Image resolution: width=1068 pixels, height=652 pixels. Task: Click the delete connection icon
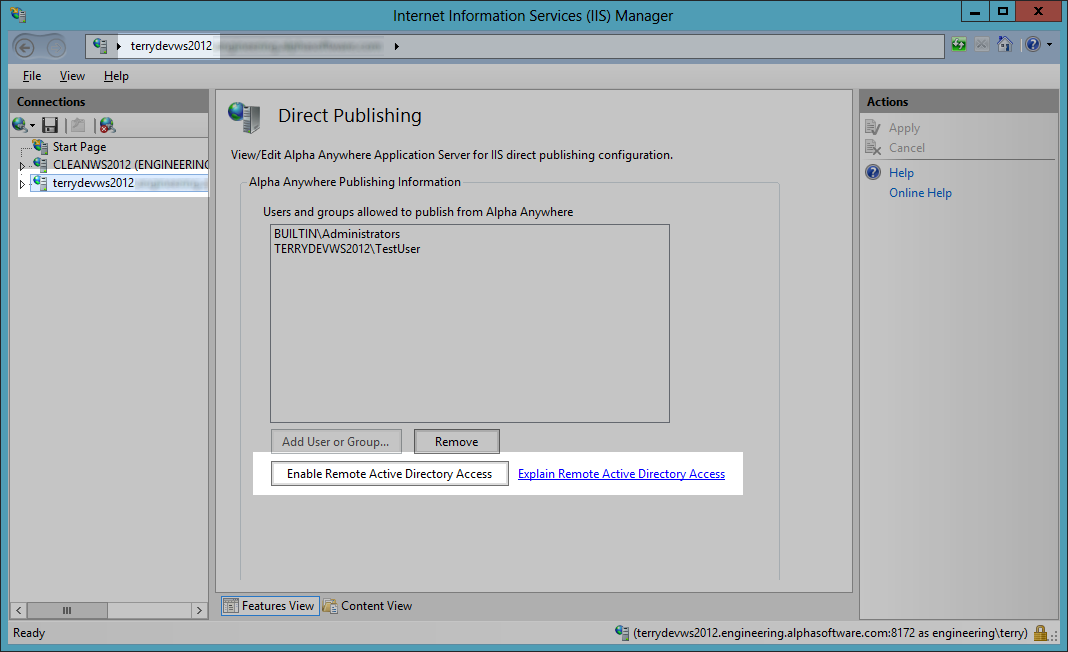point(107,125)
